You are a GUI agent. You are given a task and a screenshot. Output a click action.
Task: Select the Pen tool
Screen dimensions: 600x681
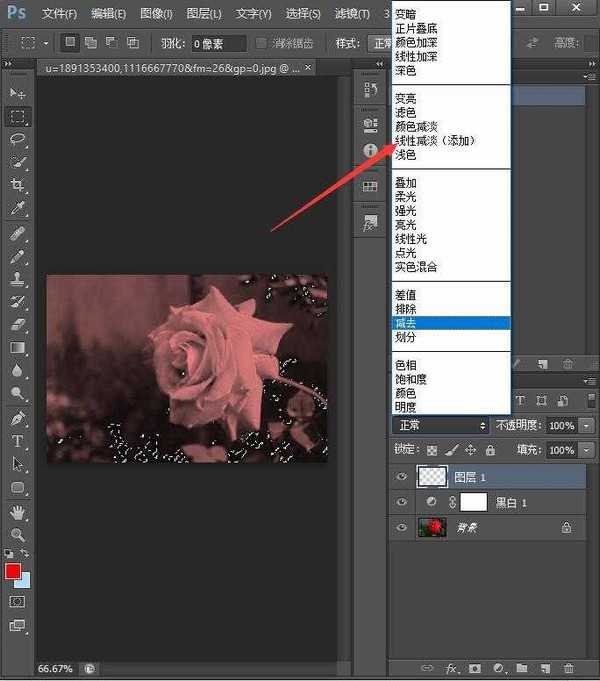point(18,418)
